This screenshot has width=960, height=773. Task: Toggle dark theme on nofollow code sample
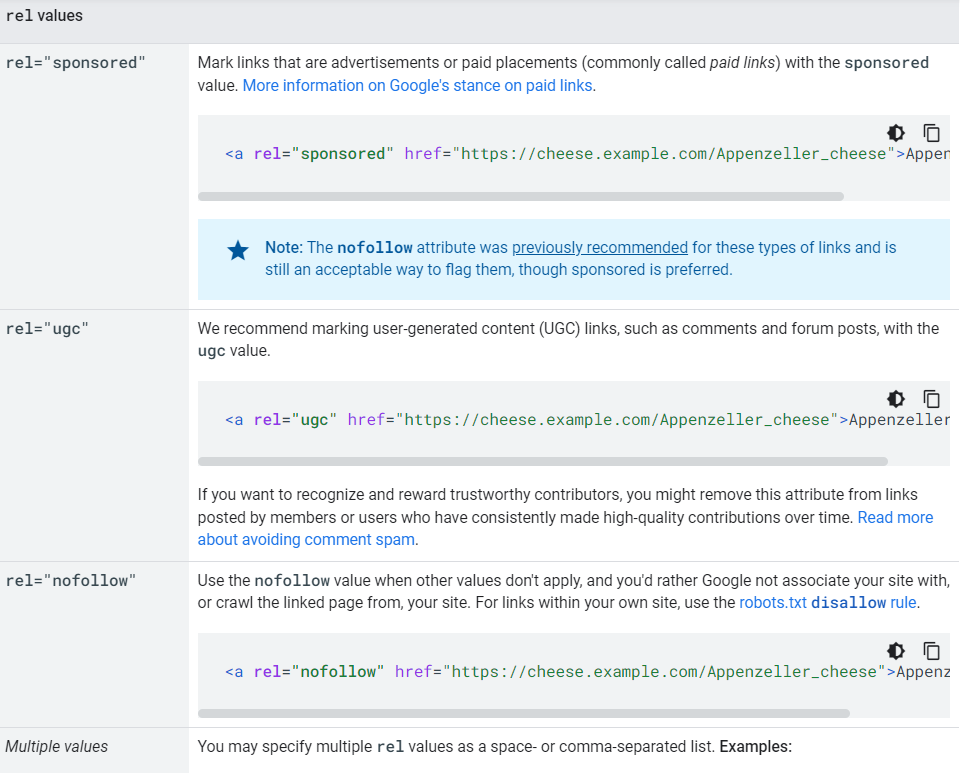[x=896, y=651]
